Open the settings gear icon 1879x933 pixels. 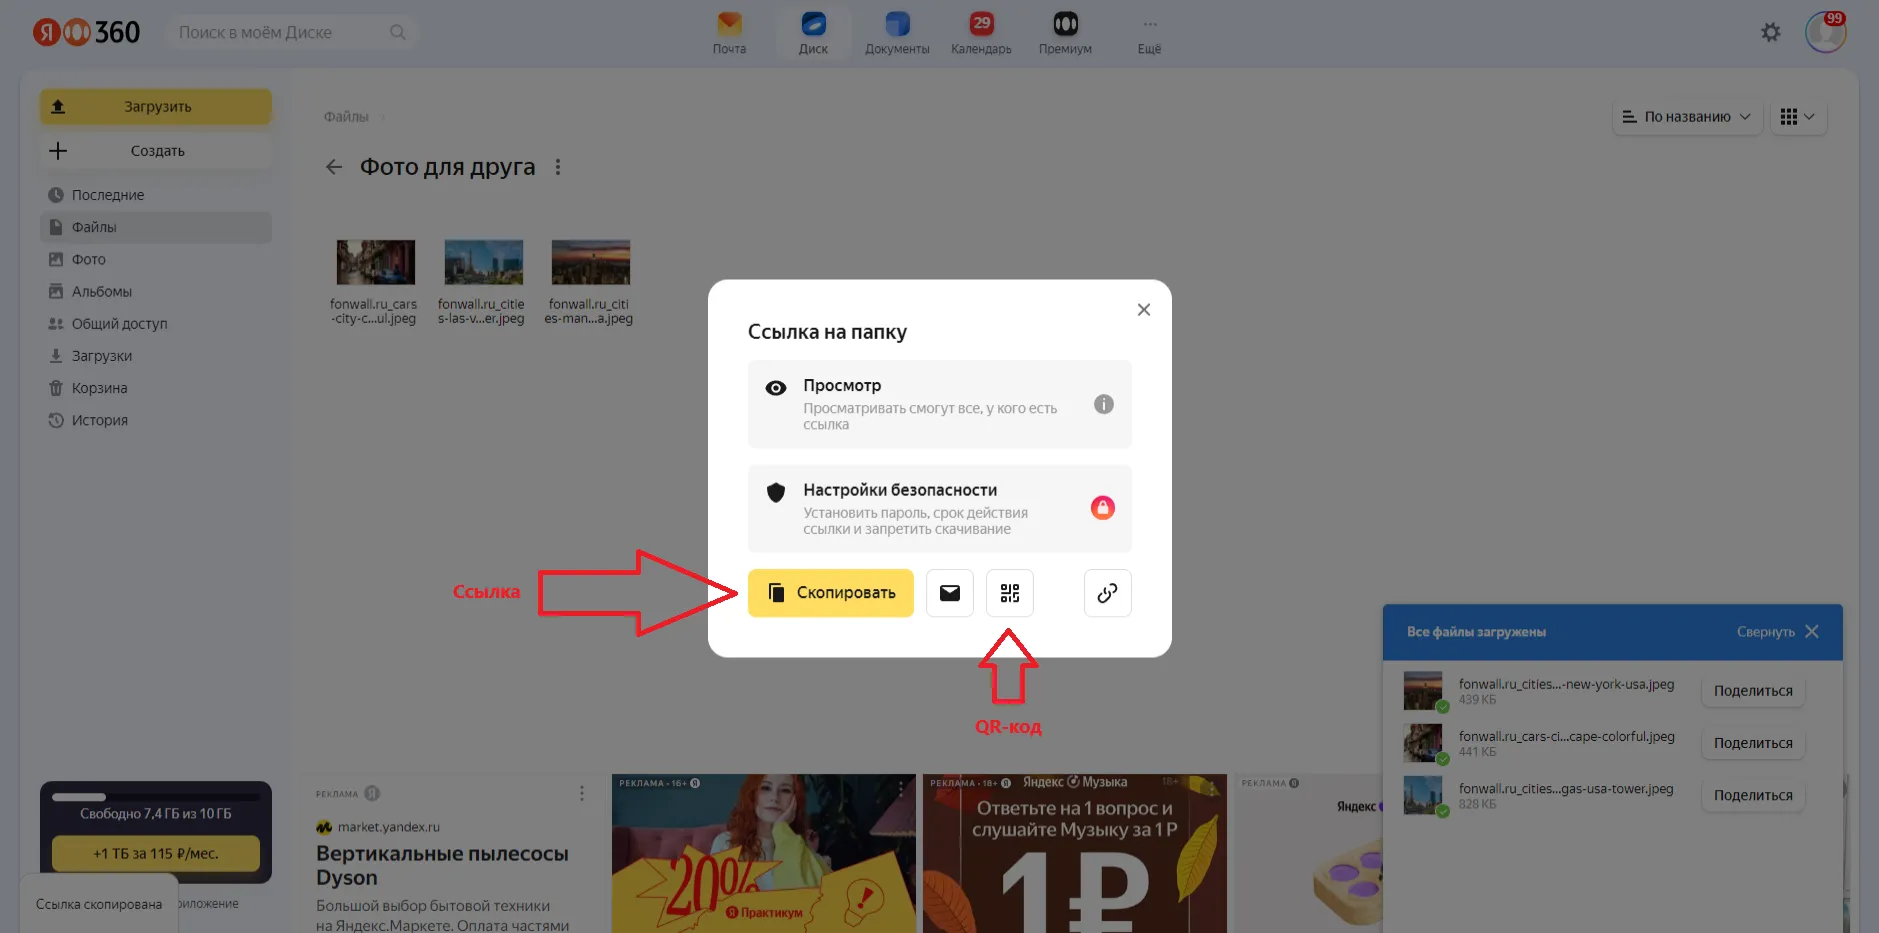tap(1770, 33)
